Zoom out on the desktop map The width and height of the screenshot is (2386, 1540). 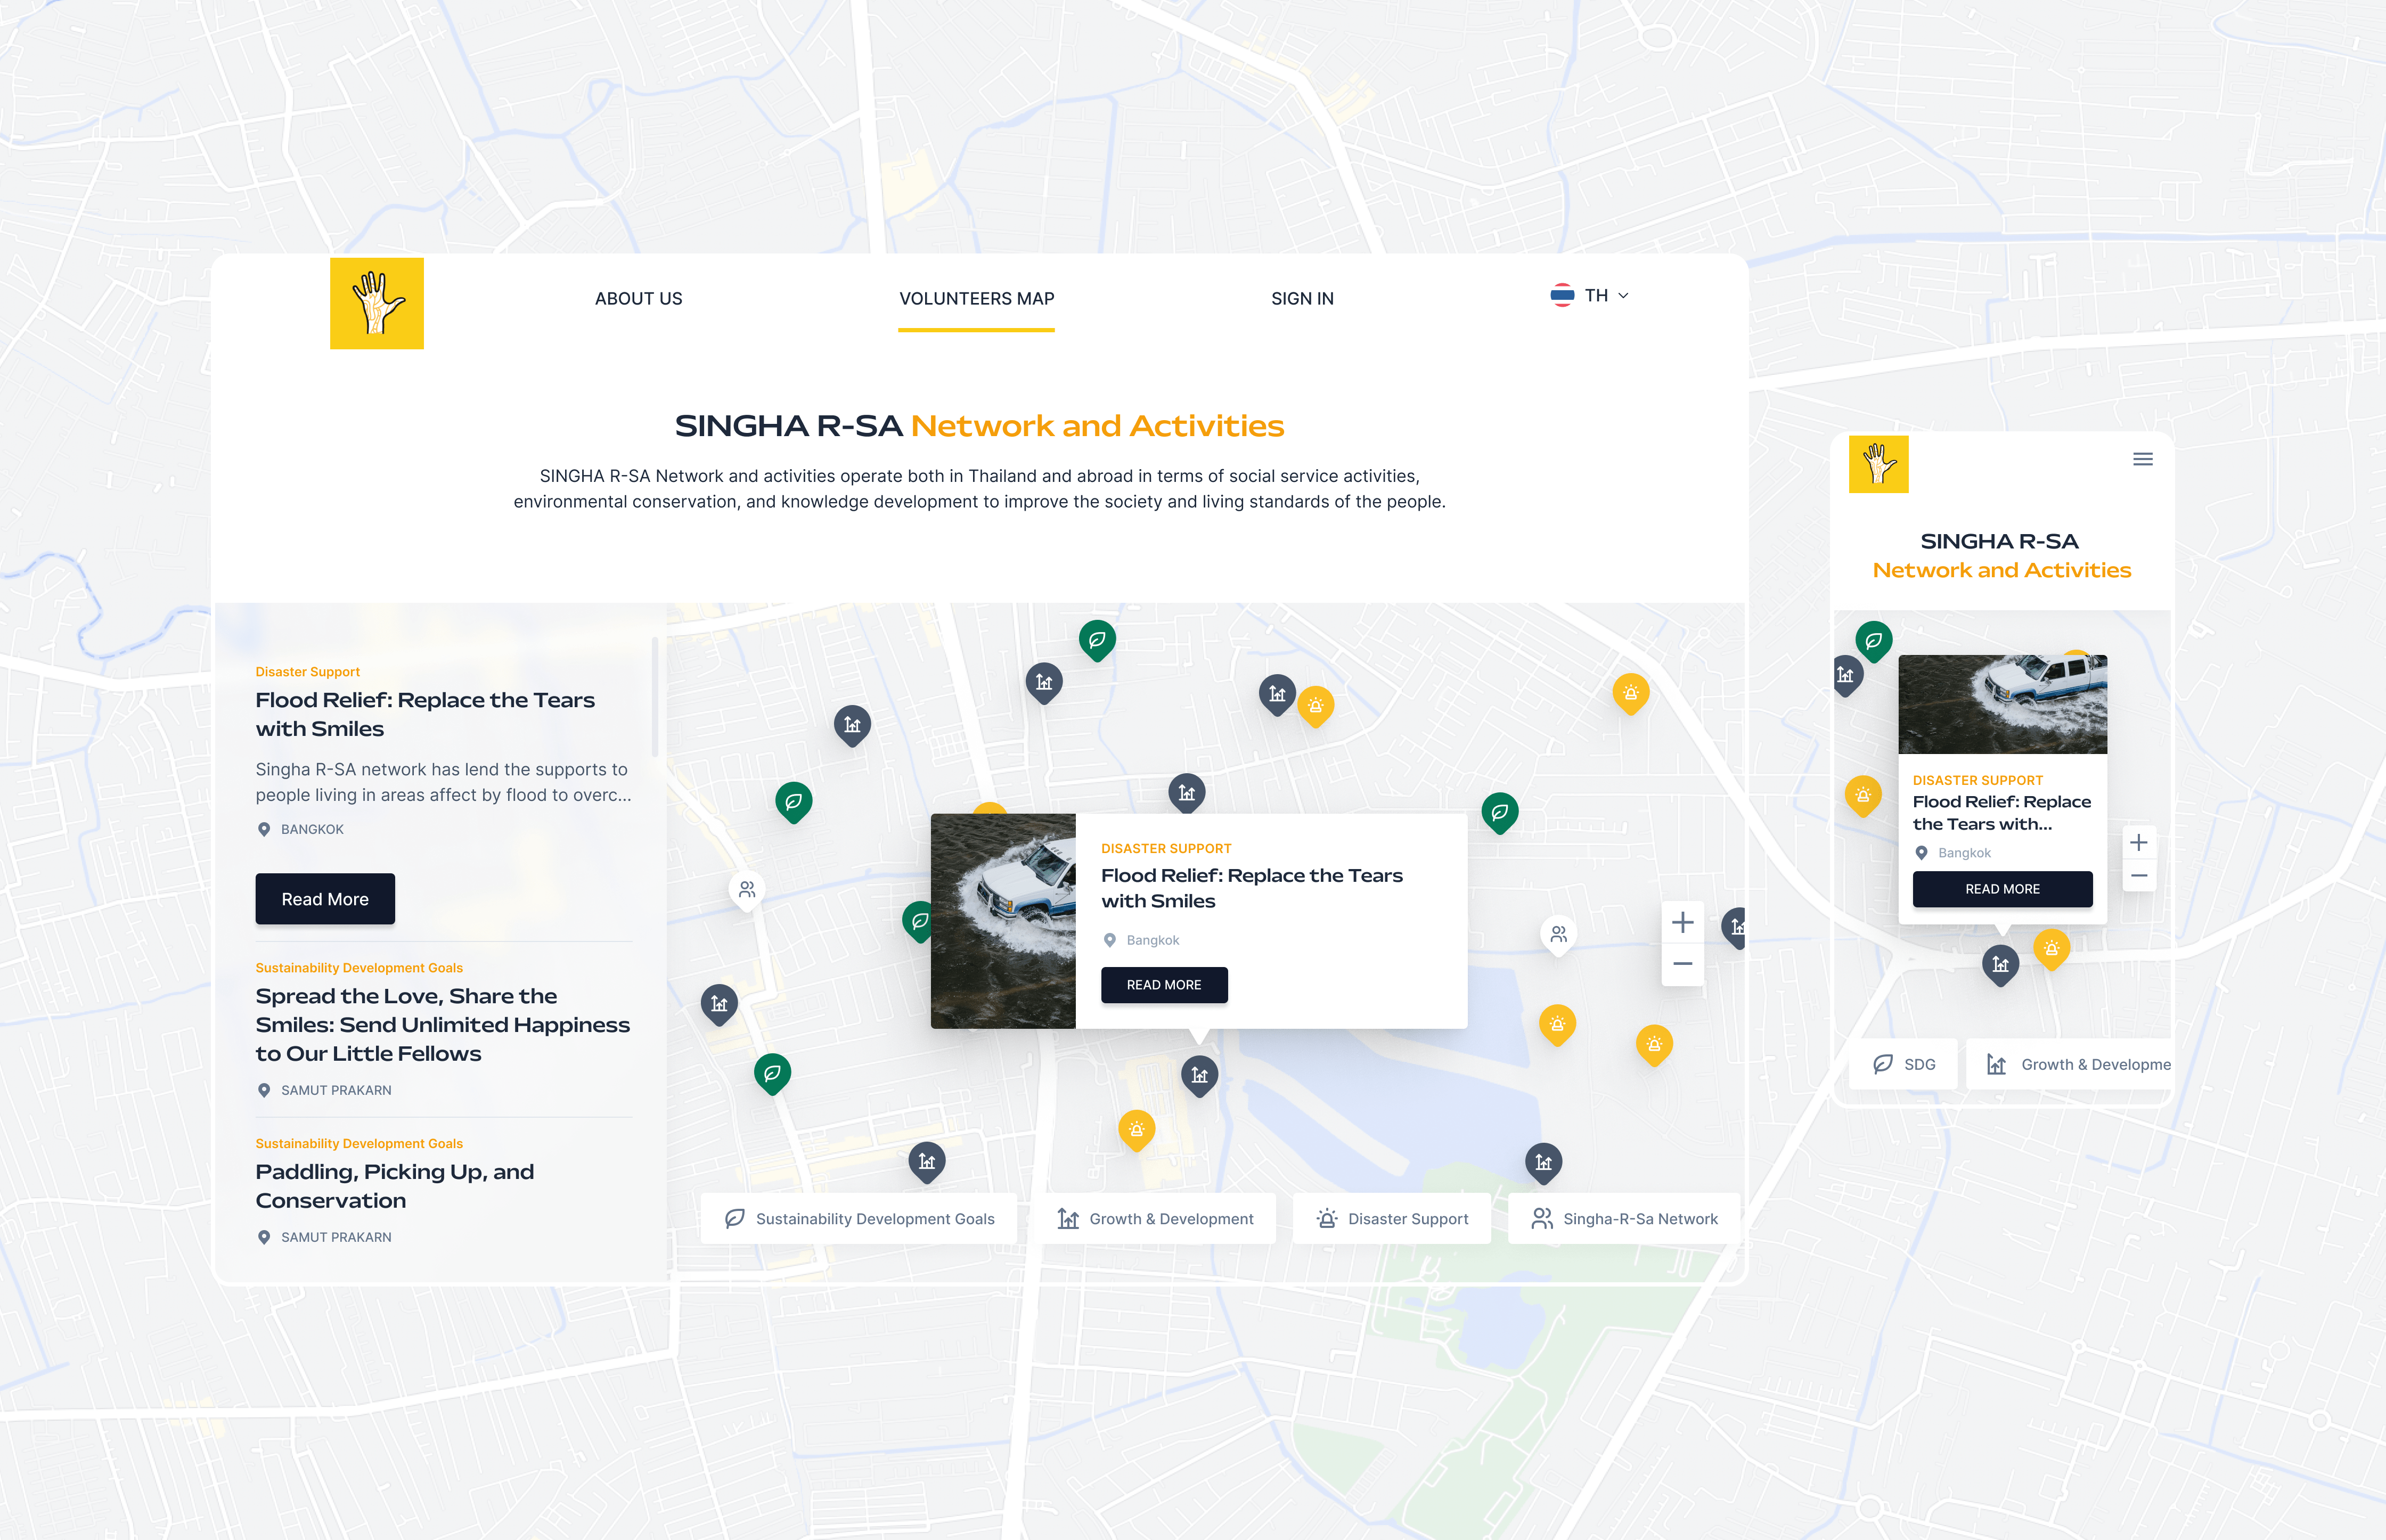[x=1682, y=964]
